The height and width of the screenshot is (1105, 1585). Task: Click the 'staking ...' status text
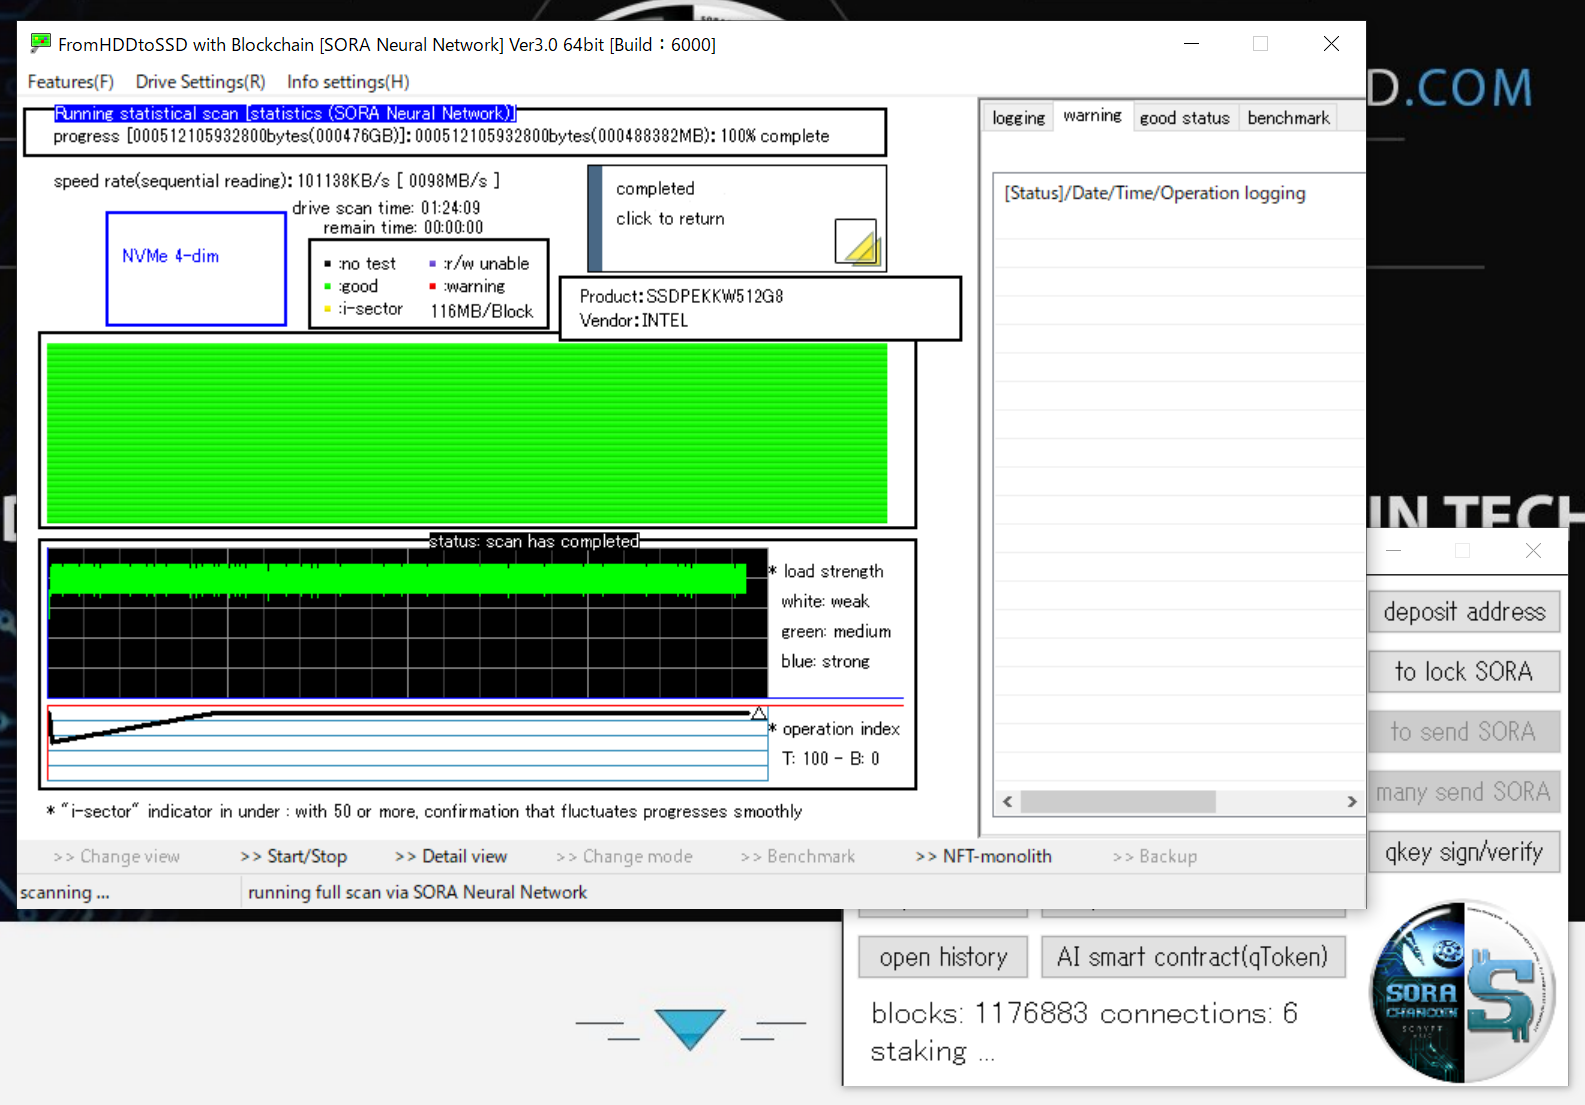932,1052
